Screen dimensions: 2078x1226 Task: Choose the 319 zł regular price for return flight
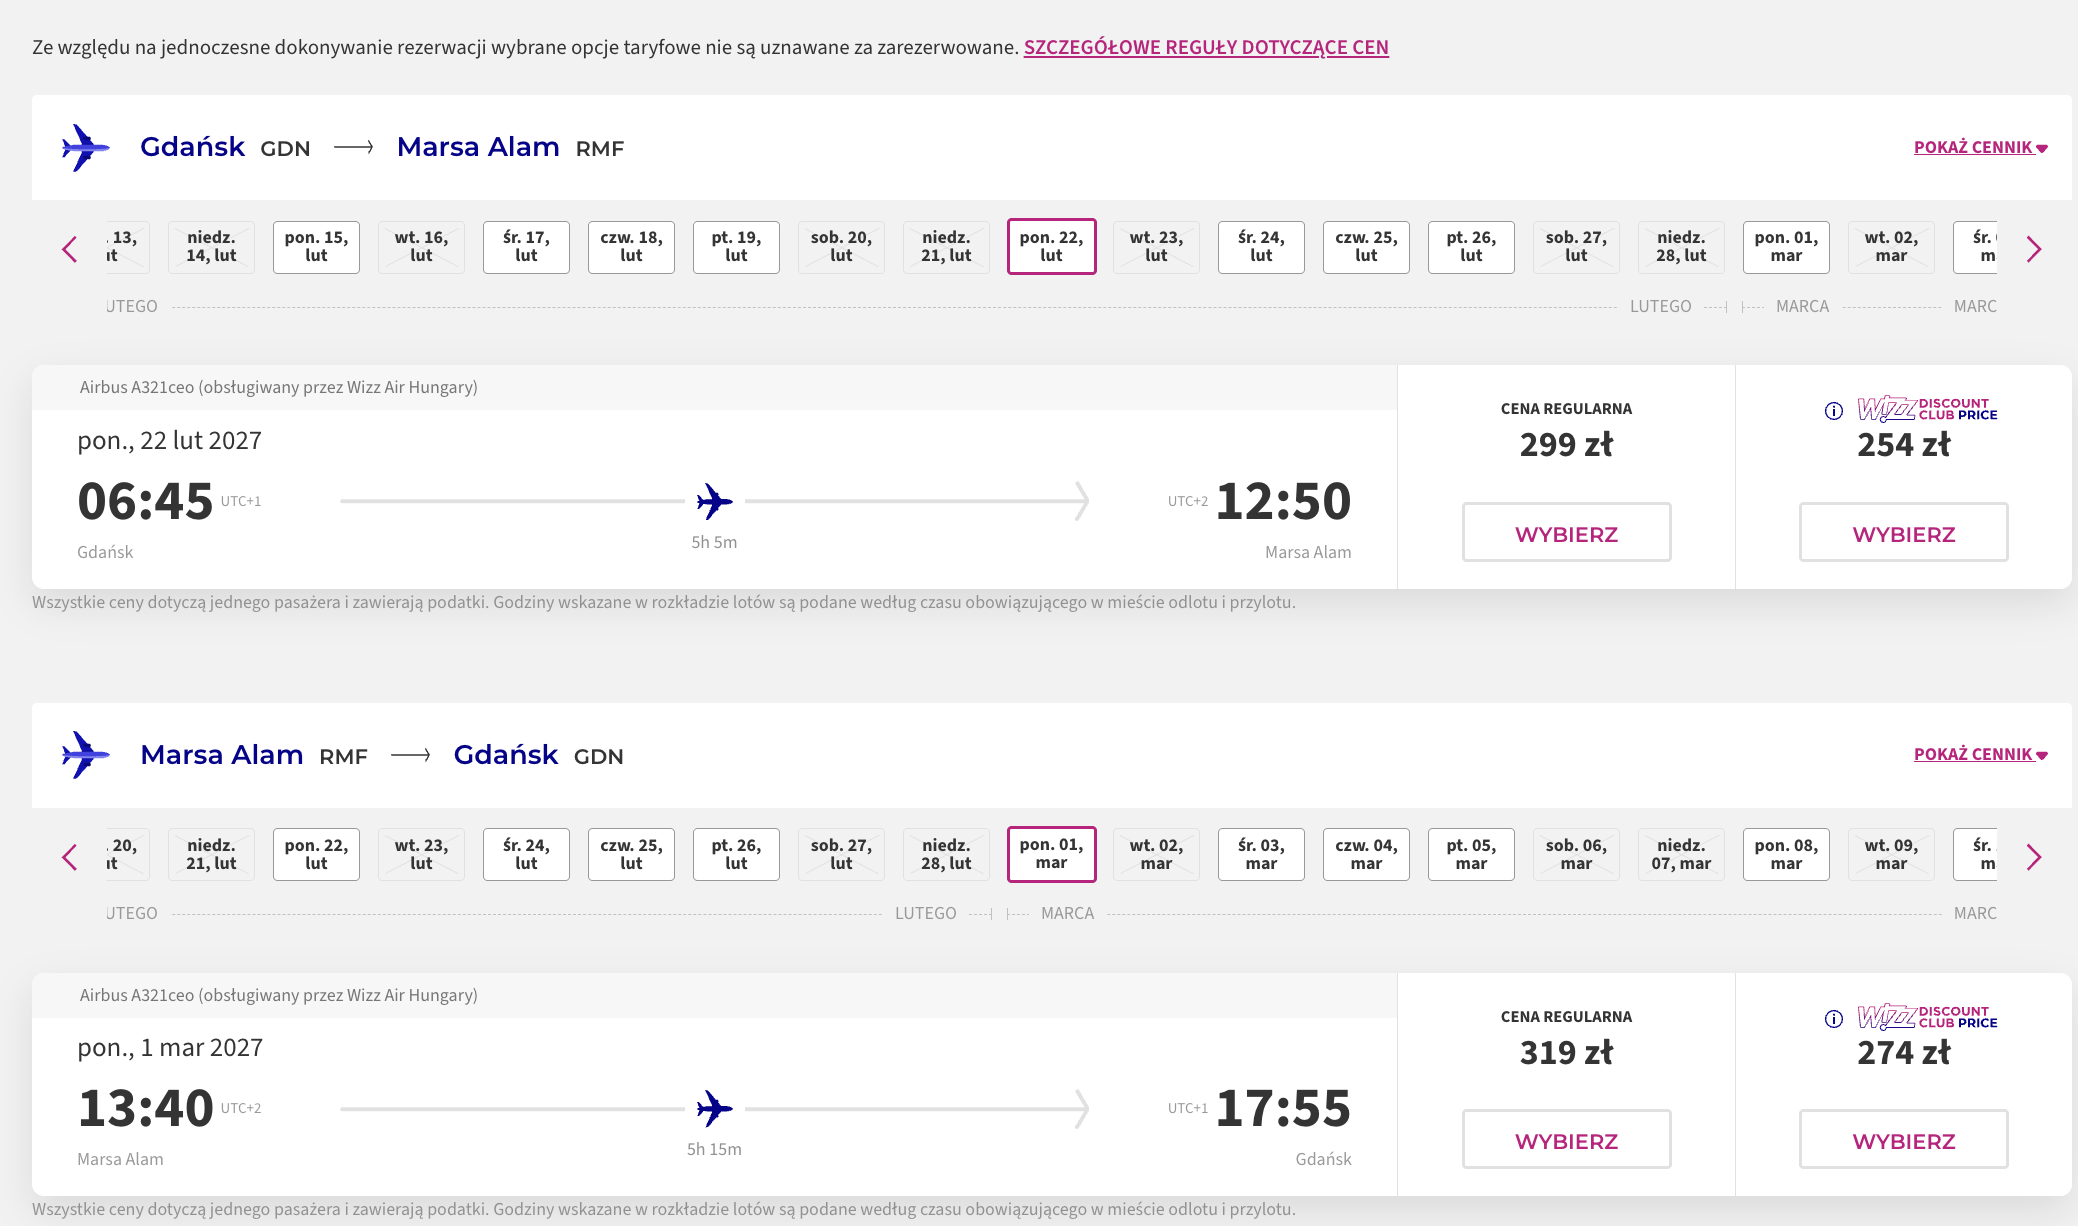coord(1566,1139)
